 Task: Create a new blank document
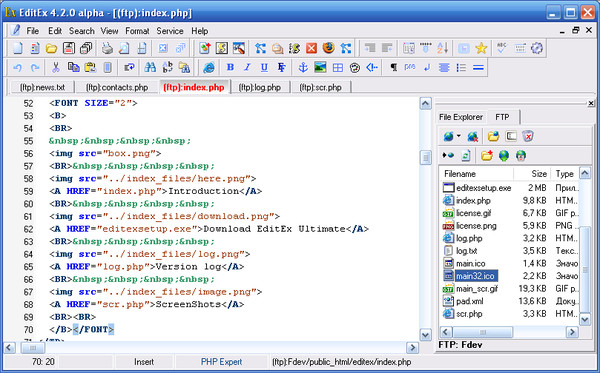(18, 48)
